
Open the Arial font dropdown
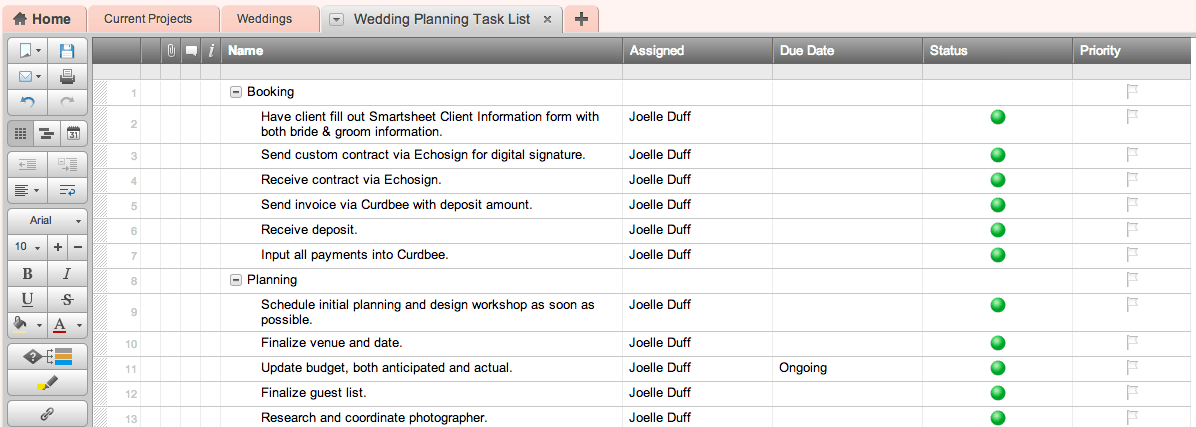pos(47,220)
